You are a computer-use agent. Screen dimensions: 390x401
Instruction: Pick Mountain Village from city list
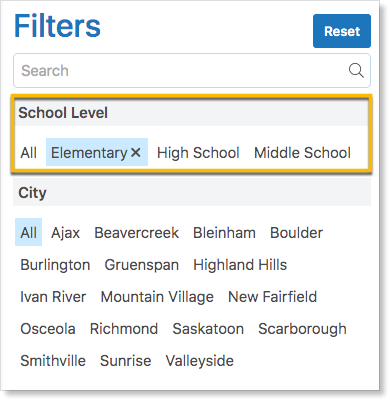[157, 297]
